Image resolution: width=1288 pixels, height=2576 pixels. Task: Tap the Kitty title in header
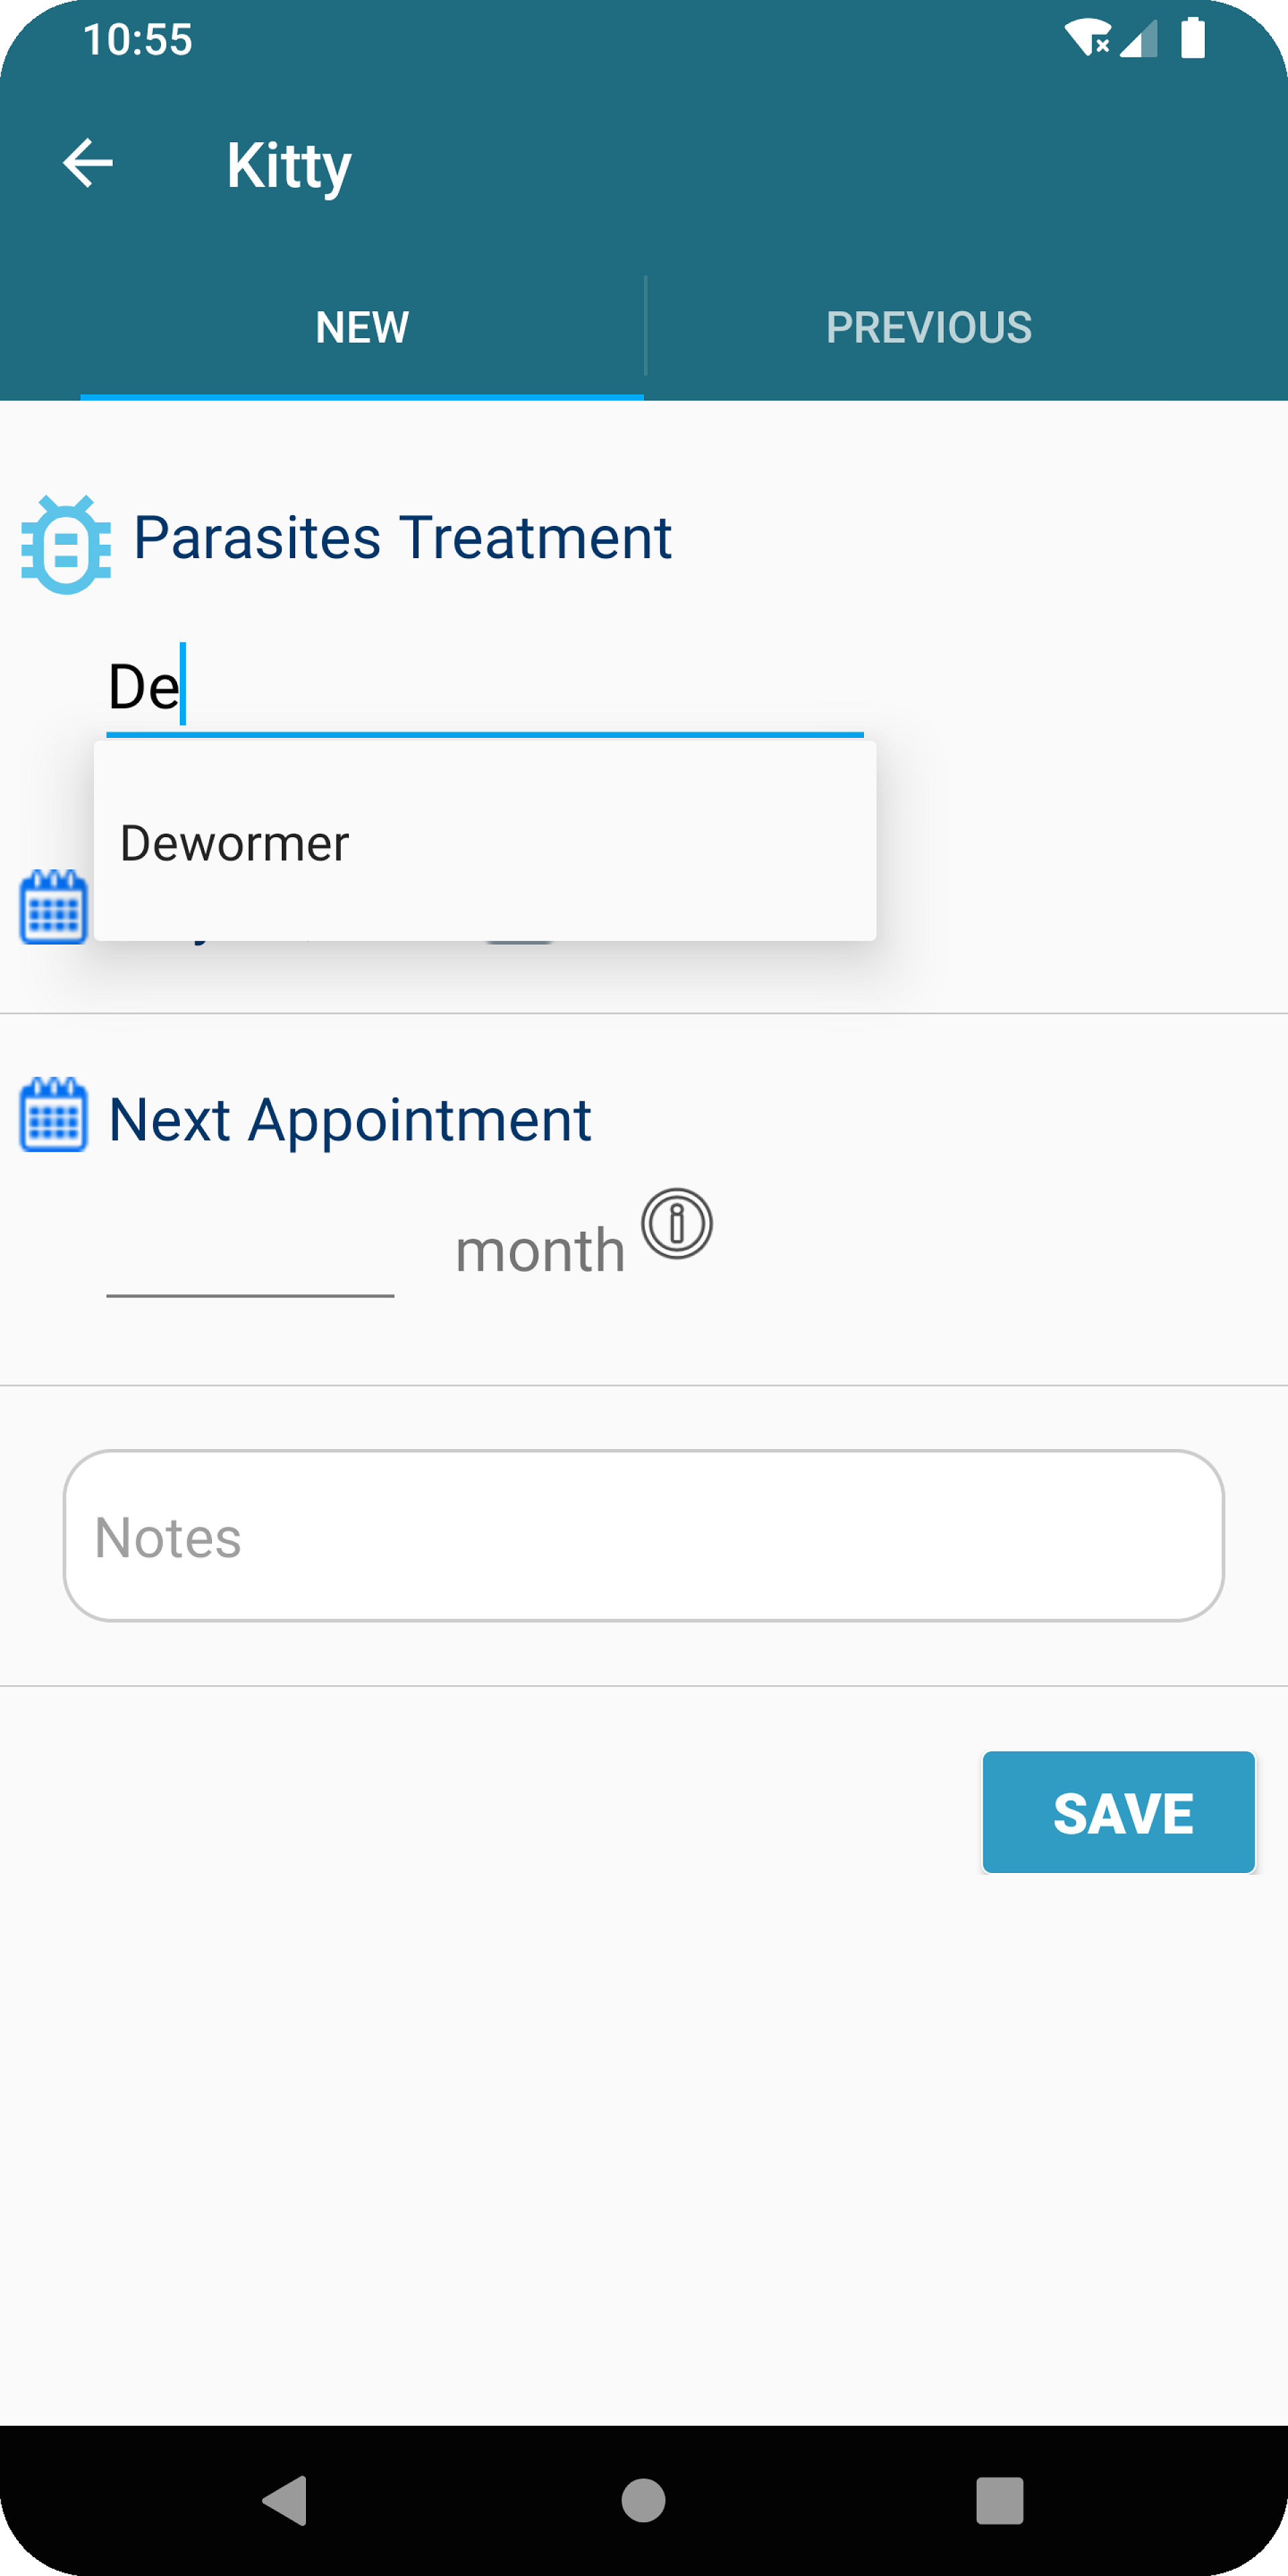[289, 165]
